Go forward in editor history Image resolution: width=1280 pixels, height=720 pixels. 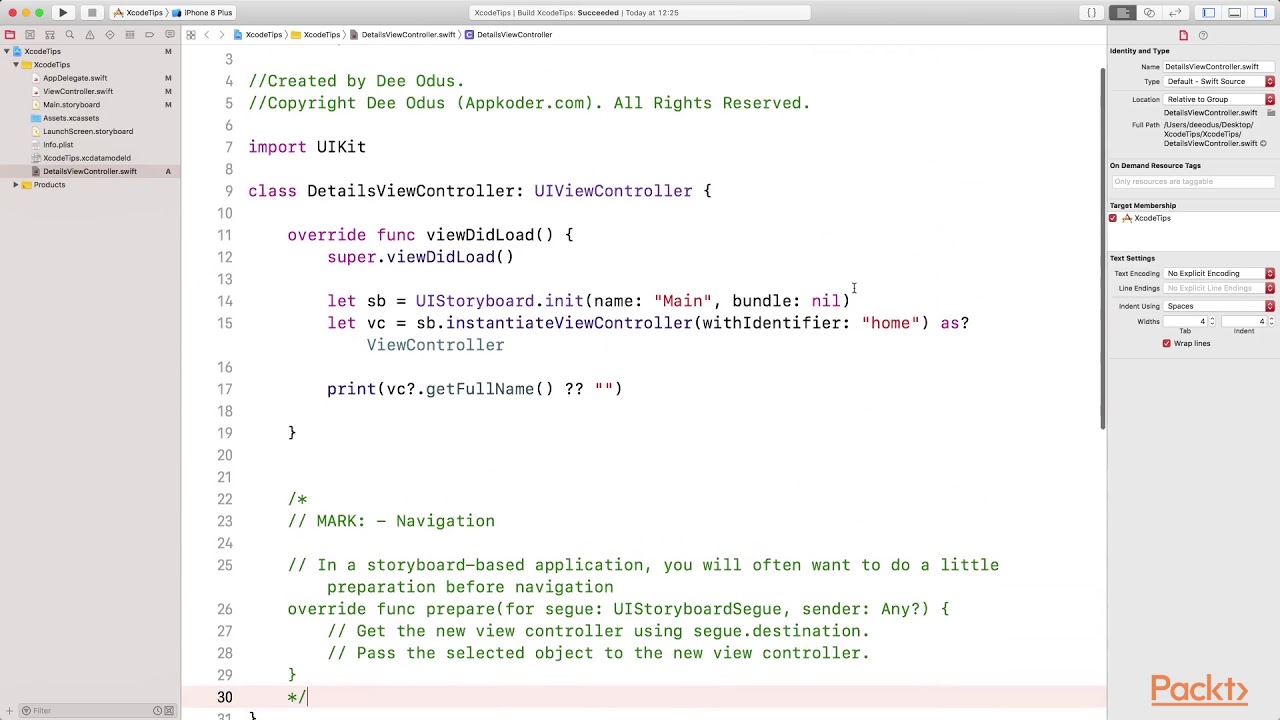[221, 35]
